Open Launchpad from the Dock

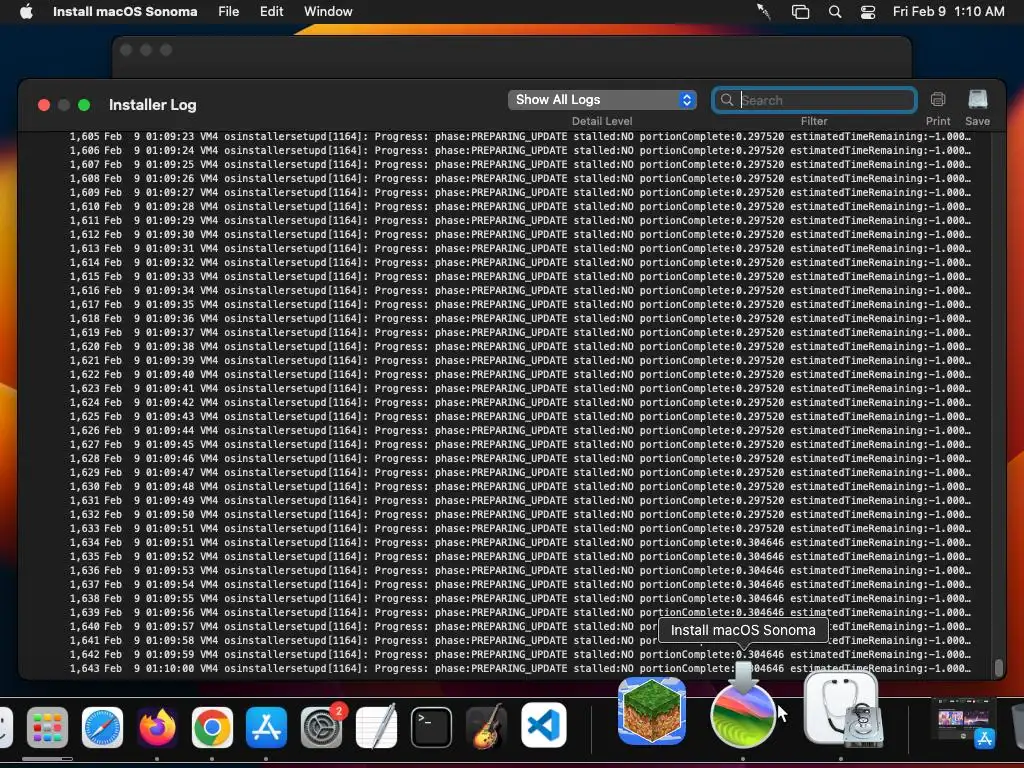pyautogui.click(x=48, y=727)
